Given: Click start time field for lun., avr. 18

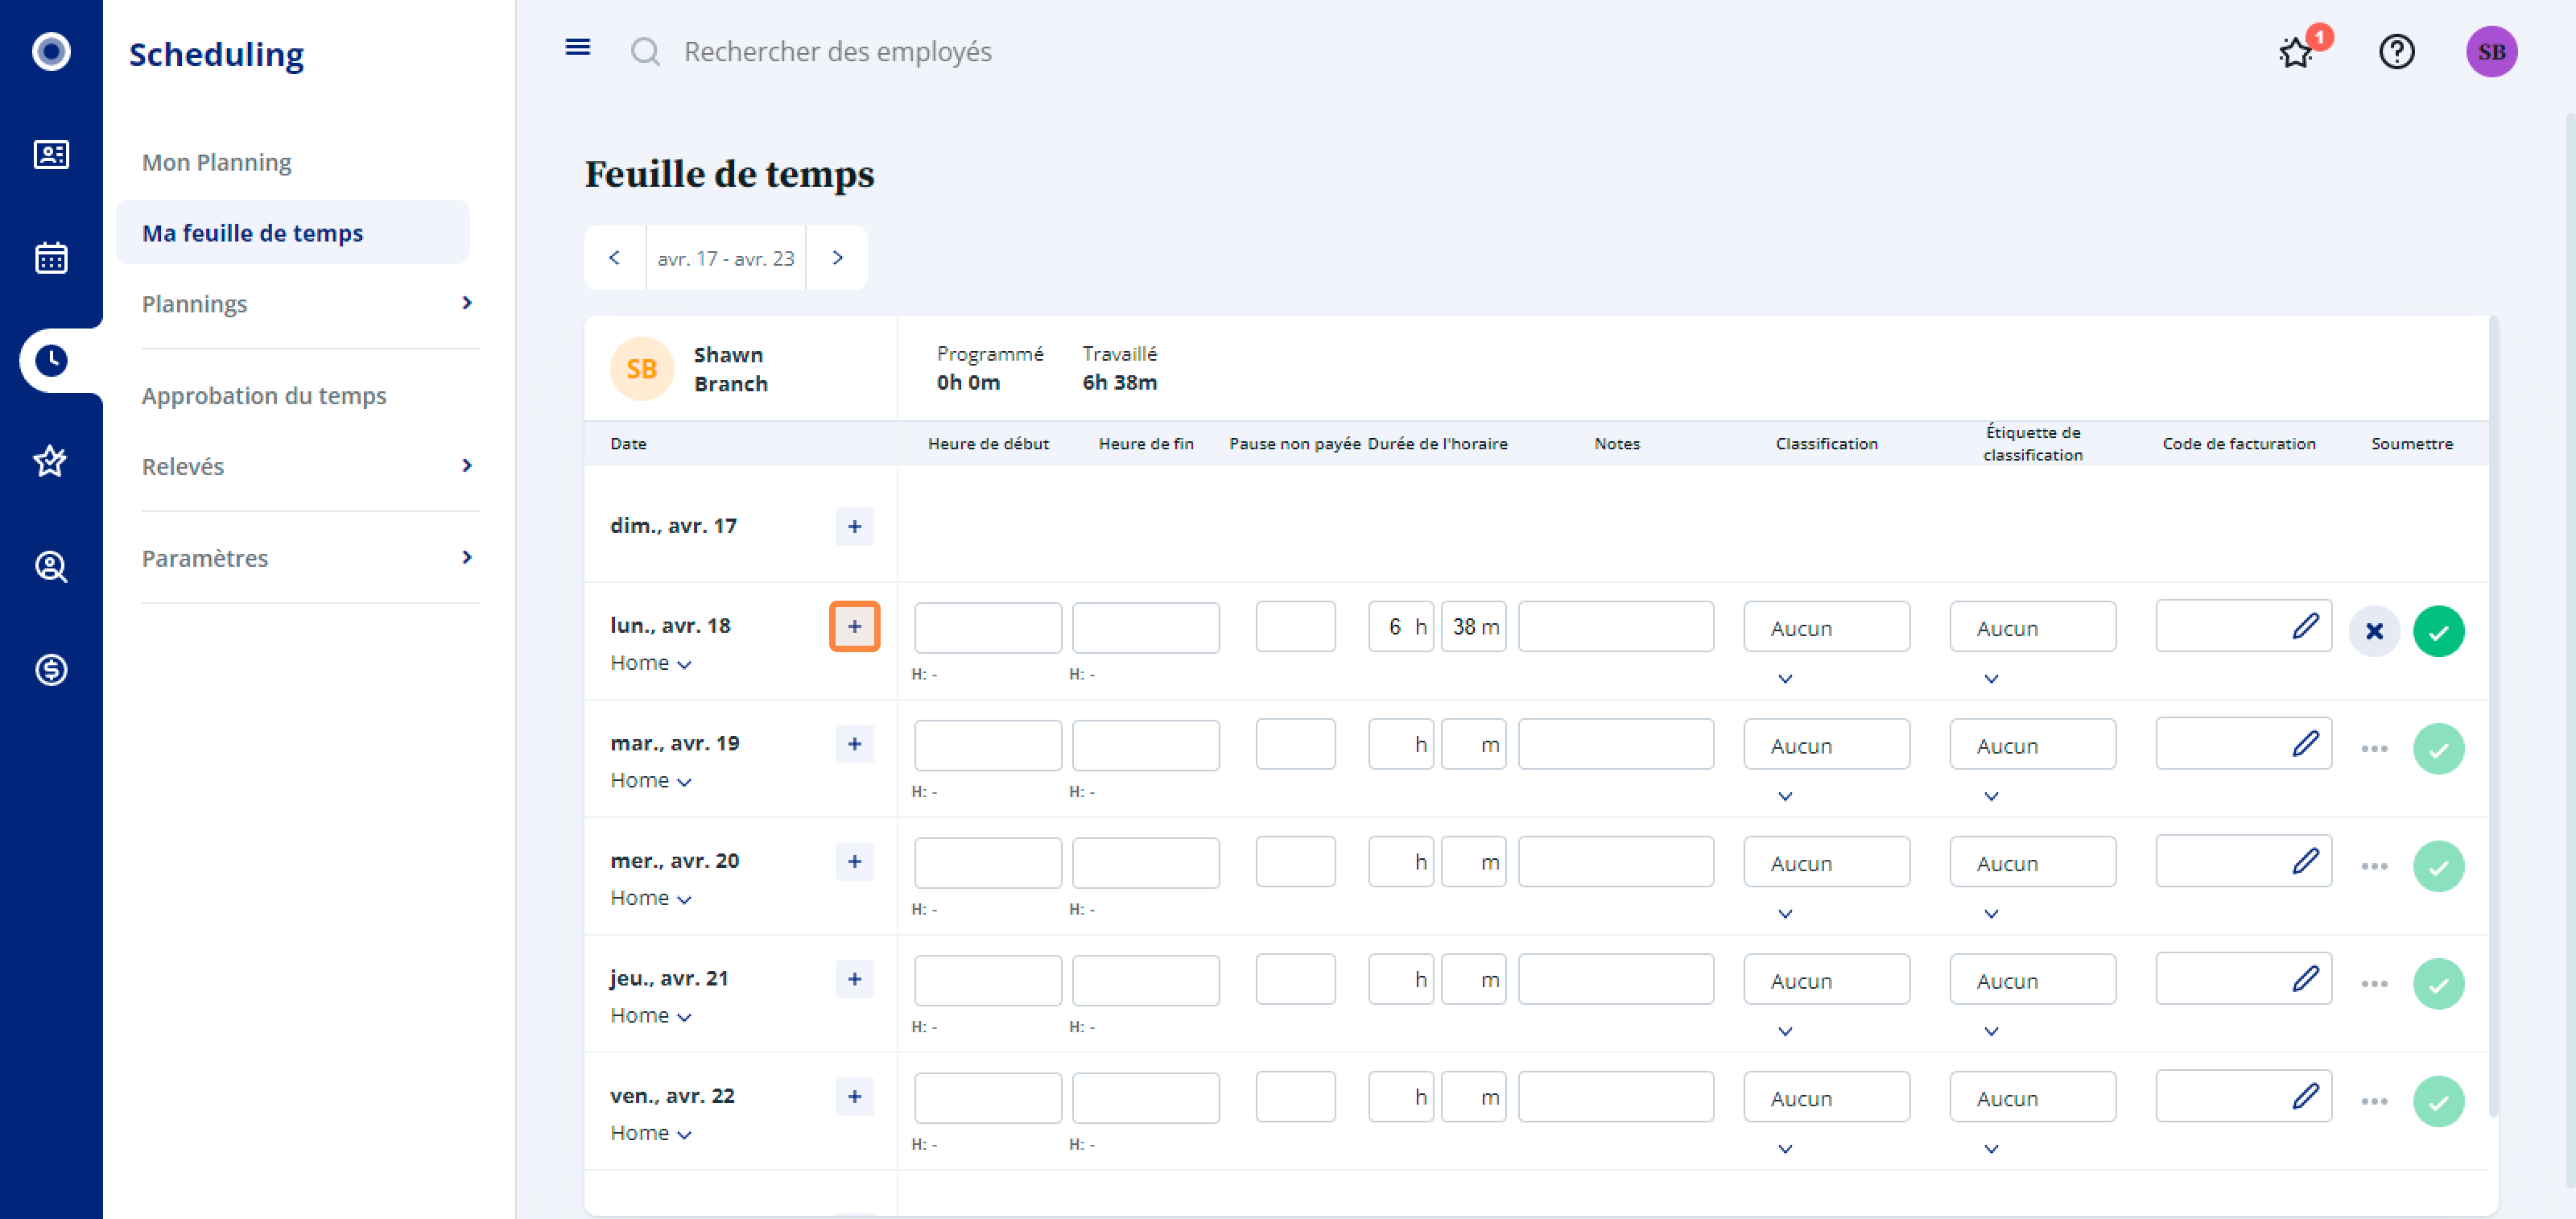Looking at the screenshot, I should pos(987,627).
